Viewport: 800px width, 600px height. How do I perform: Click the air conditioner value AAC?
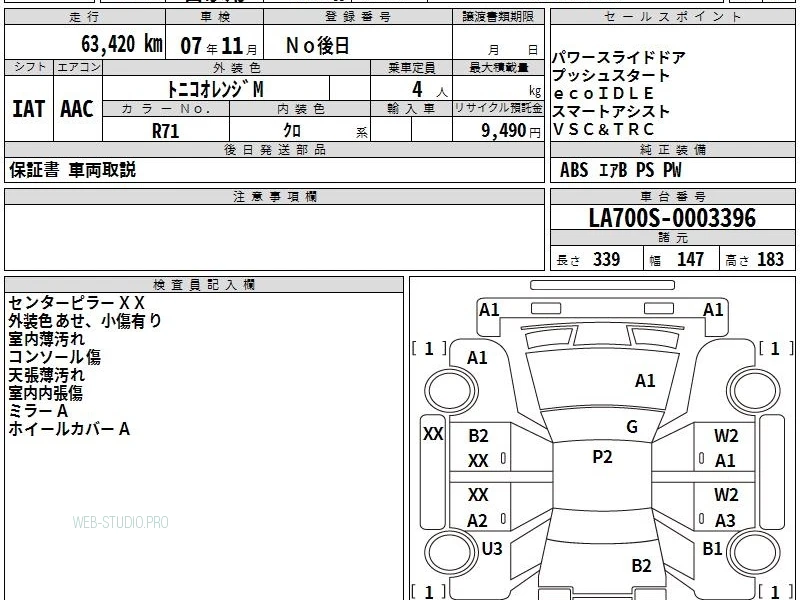tap(77, 109)
